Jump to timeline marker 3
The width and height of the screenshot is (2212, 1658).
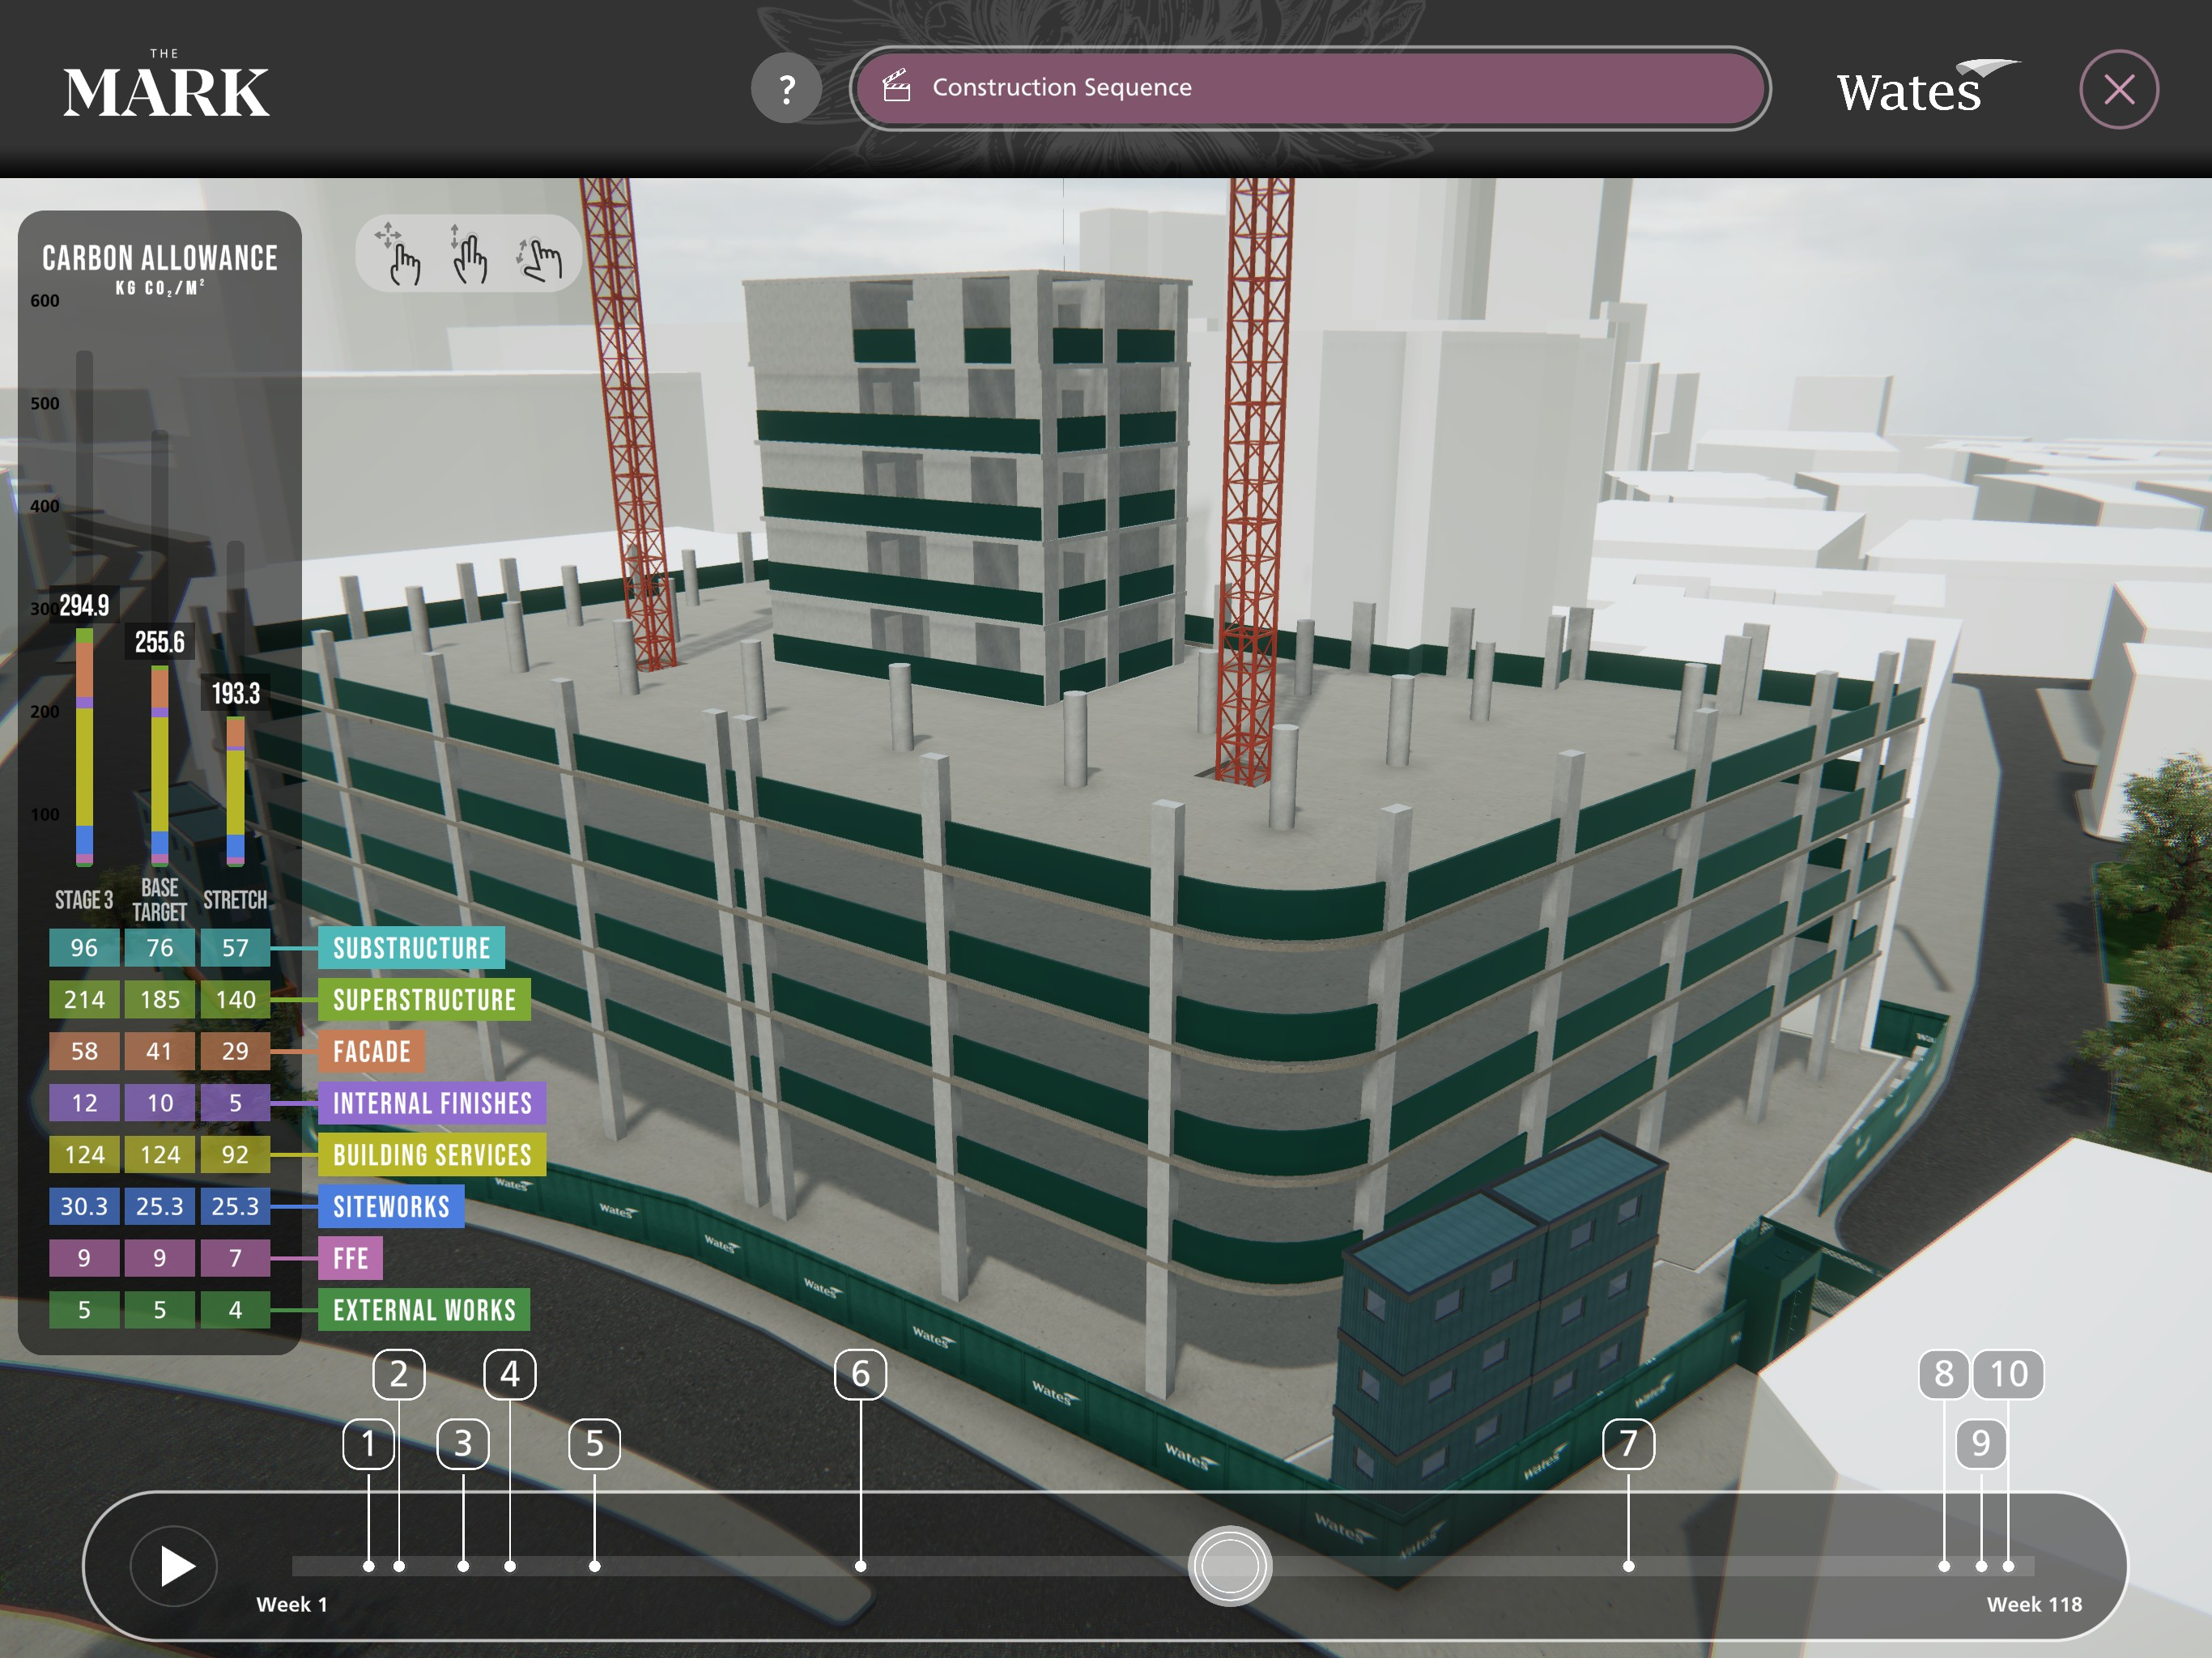point(463,1443)
